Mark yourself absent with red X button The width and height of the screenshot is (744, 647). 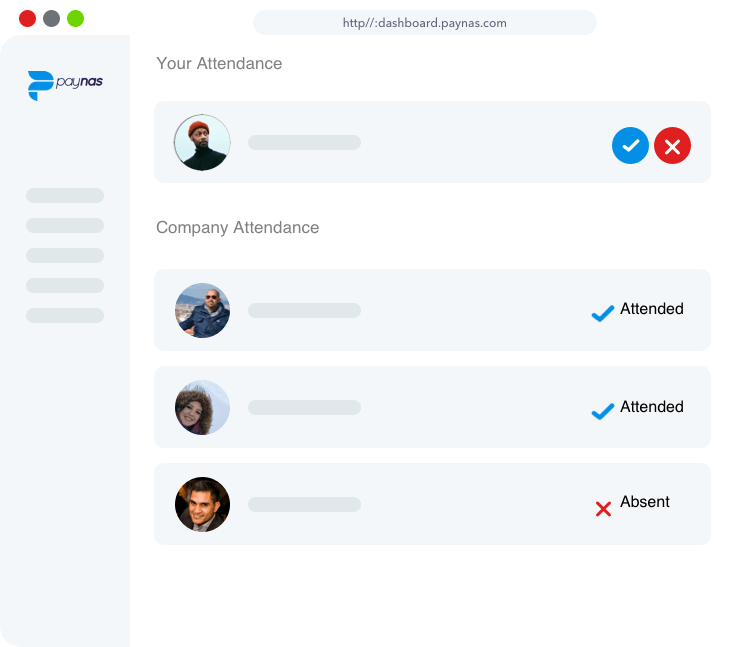click(672, 146)
